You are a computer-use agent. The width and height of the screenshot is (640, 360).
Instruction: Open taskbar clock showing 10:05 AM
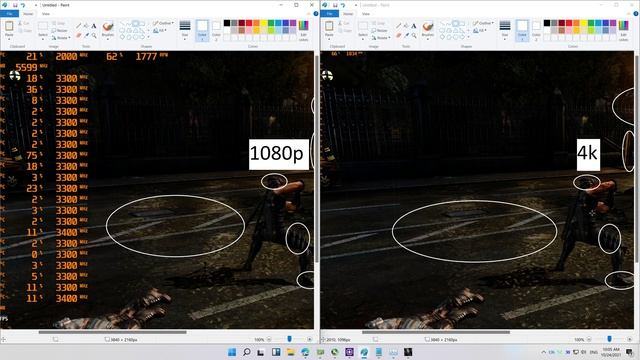(x=611, y=352)
